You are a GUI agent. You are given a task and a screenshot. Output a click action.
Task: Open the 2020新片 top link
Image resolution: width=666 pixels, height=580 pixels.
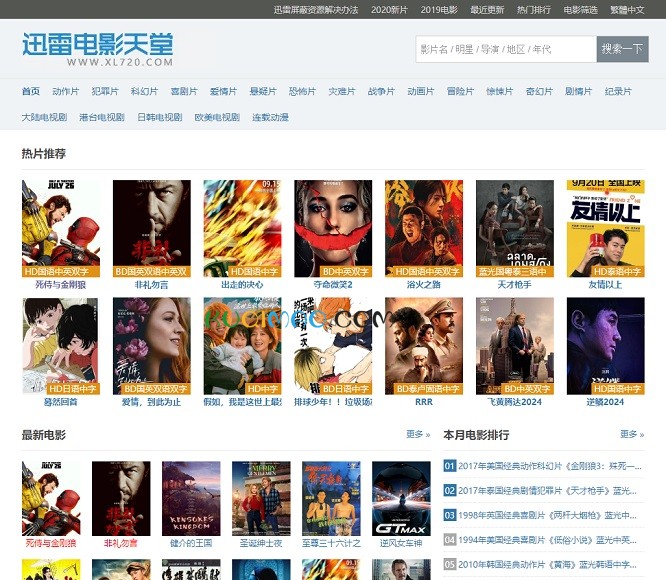point(389,10)
